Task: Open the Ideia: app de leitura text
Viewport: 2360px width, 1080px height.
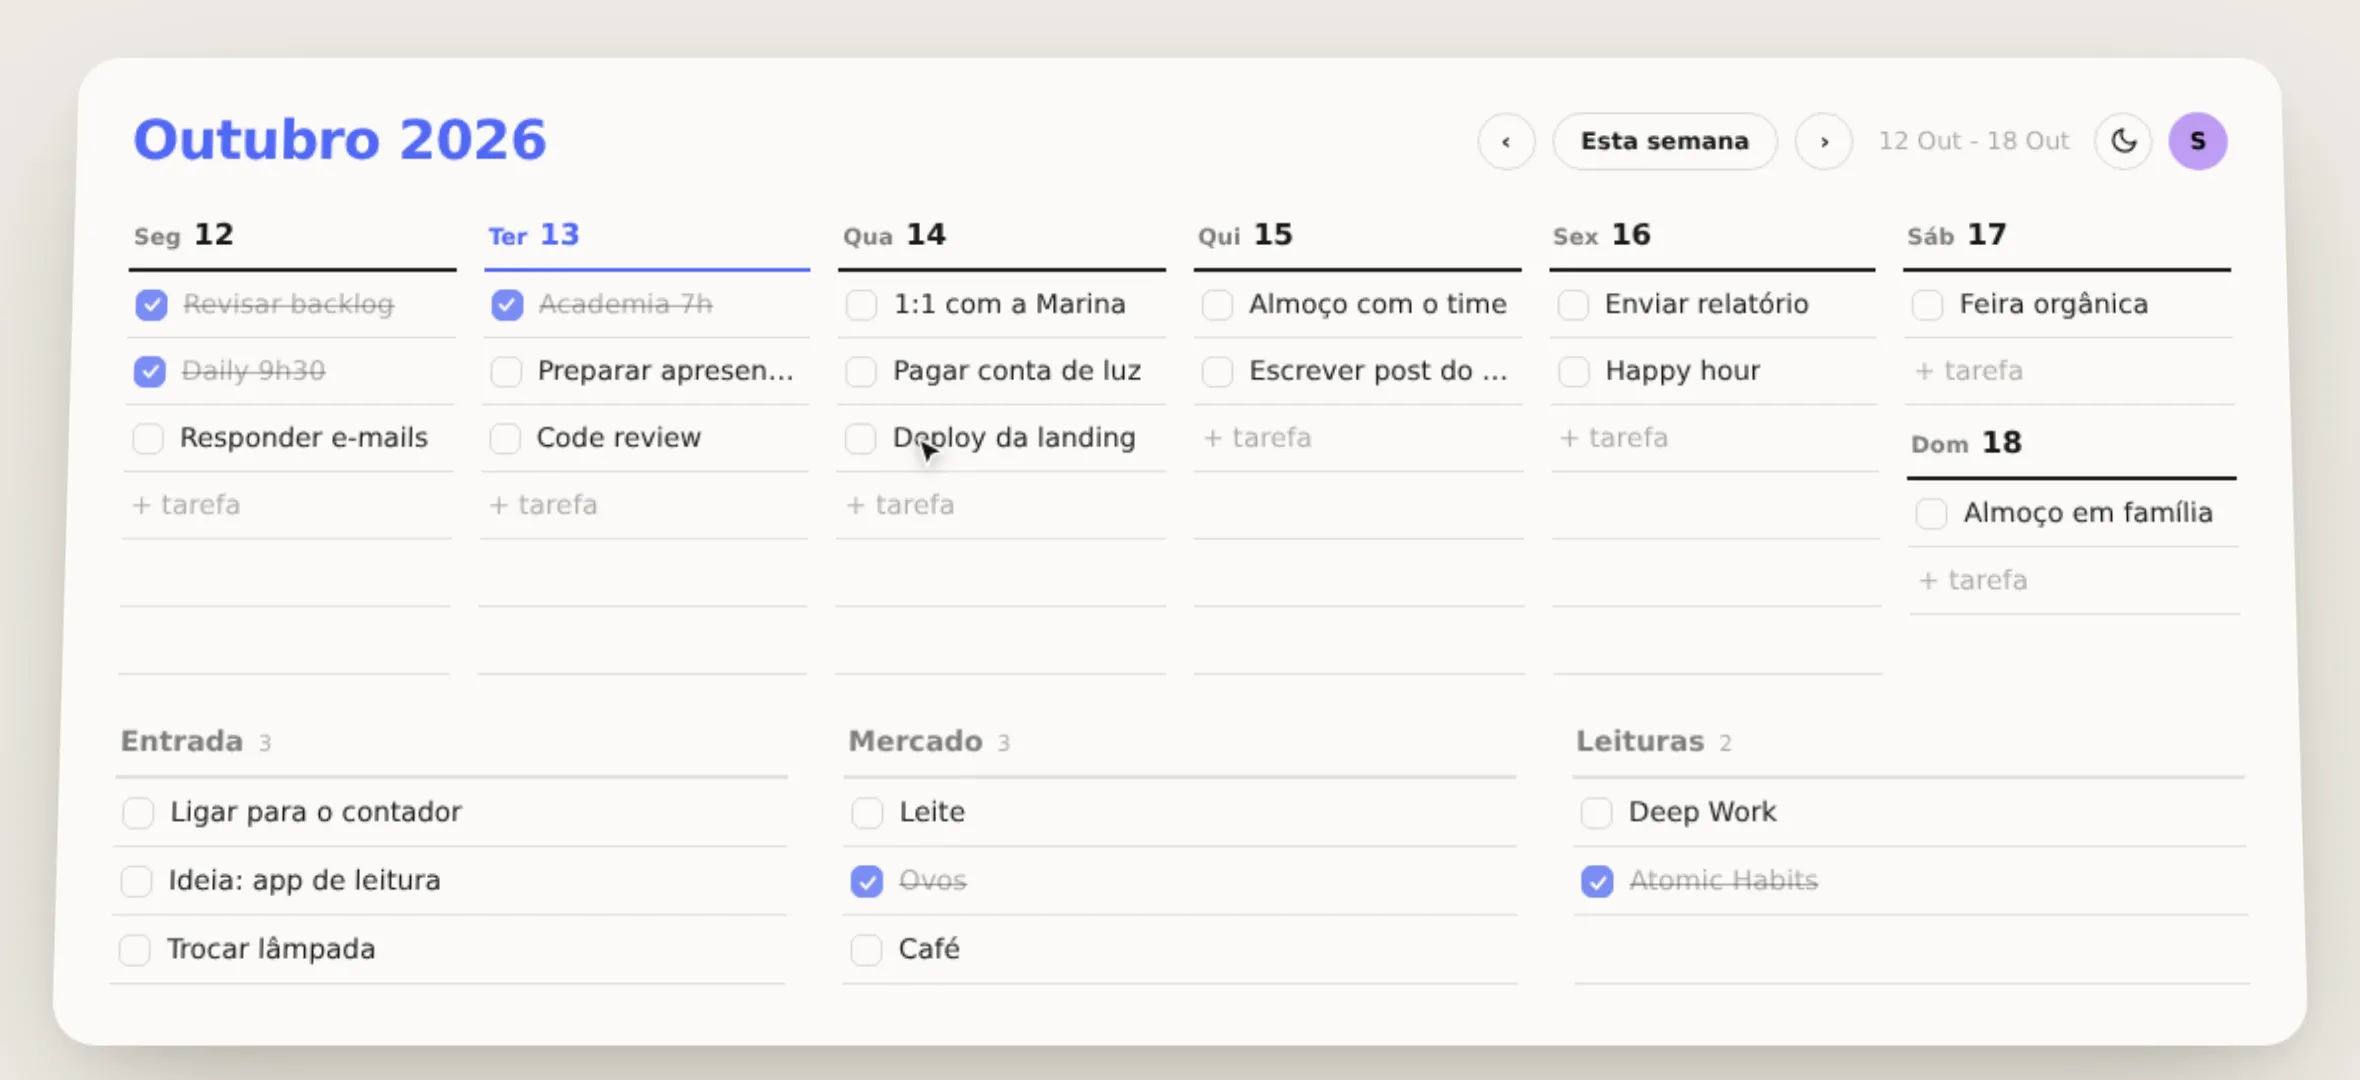Action: pos(305,881)
